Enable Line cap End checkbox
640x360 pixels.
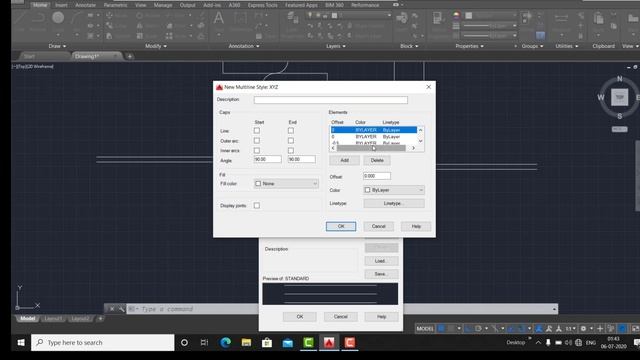click(291, 131)
